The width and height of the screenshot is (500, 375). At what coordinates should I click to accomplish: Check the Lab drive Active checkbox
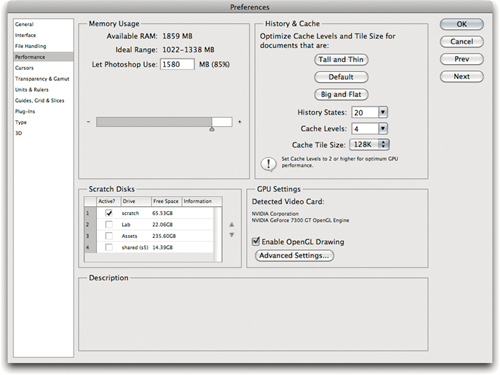109,224
